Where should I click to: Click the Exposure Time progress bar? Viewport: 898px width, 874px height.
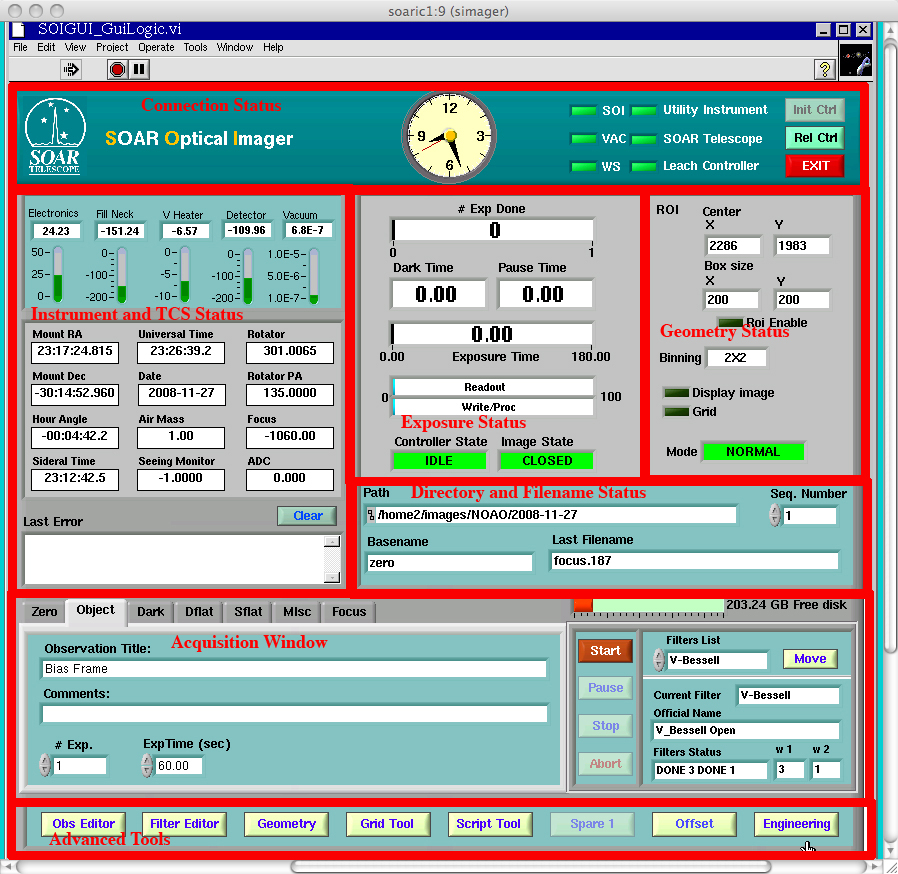(x=492, y=334)
